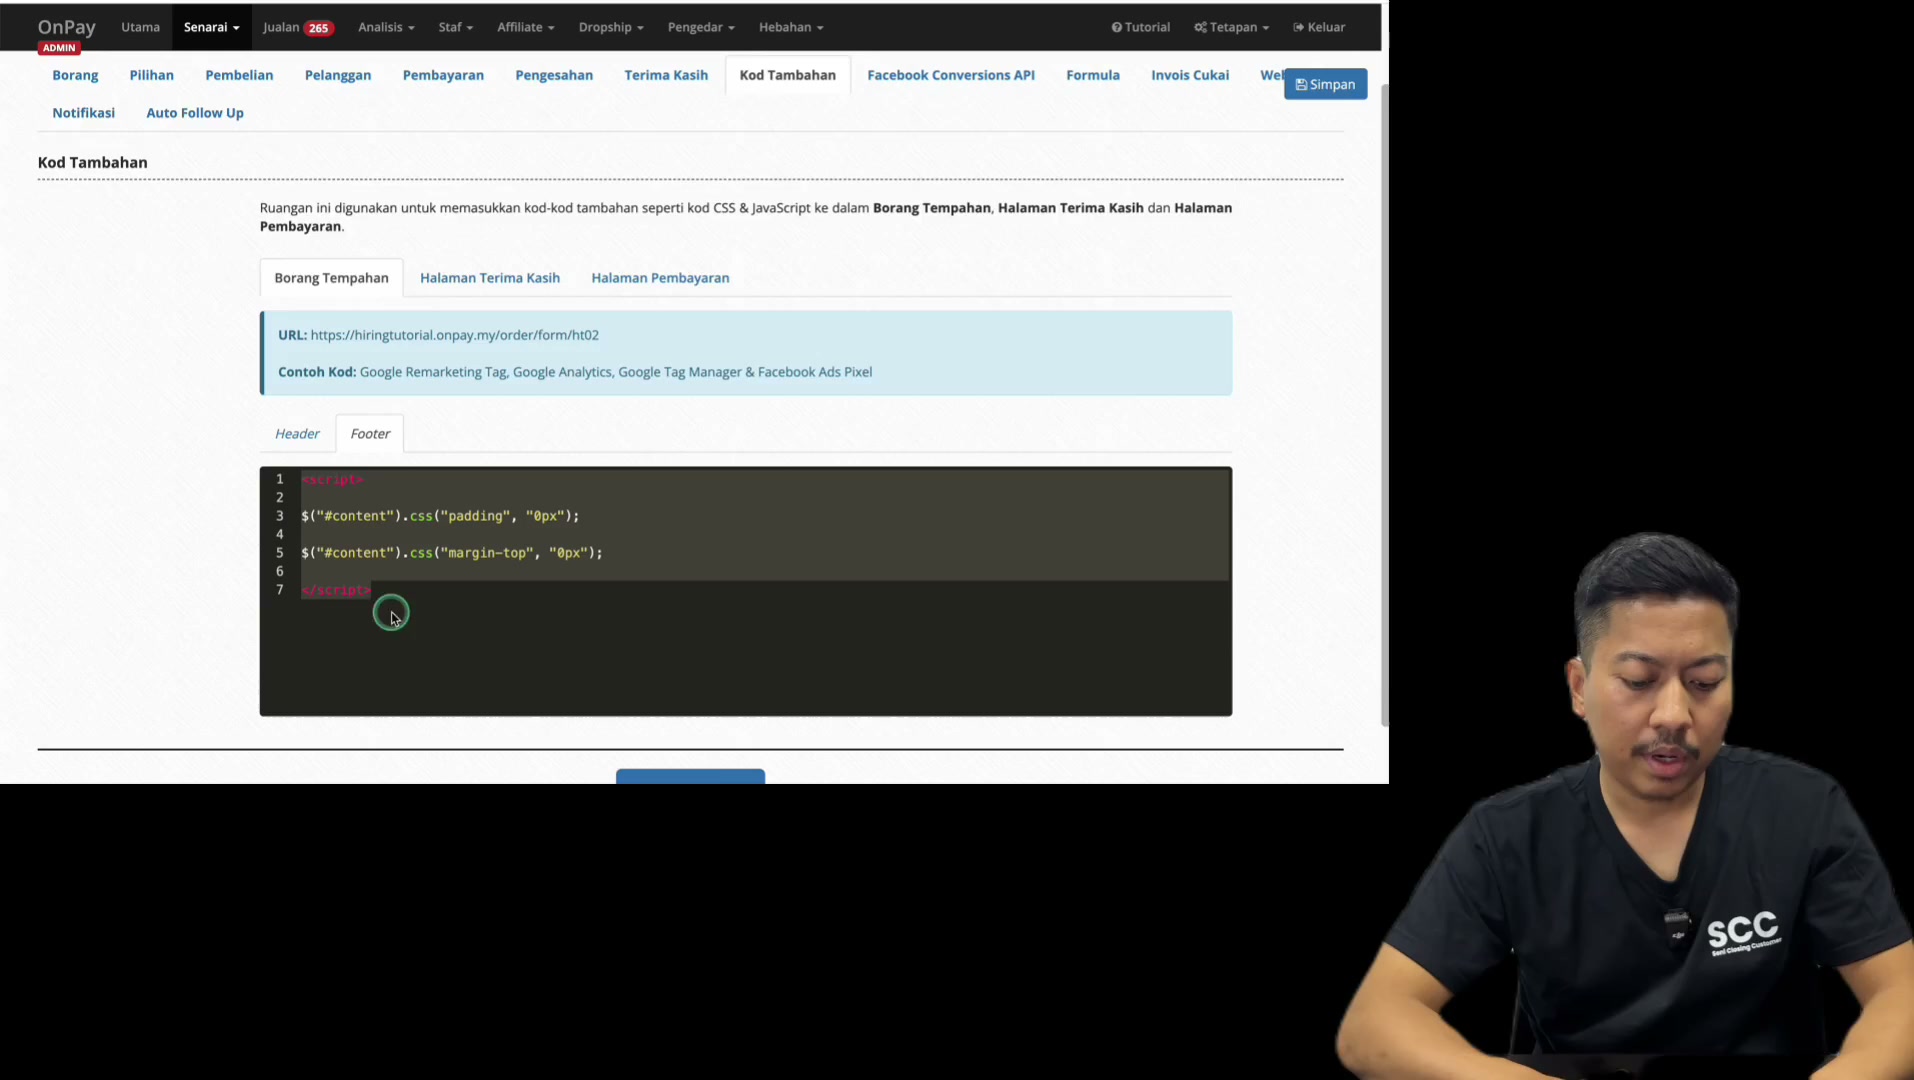Switch to the Formula tab

pos(1092,75)
